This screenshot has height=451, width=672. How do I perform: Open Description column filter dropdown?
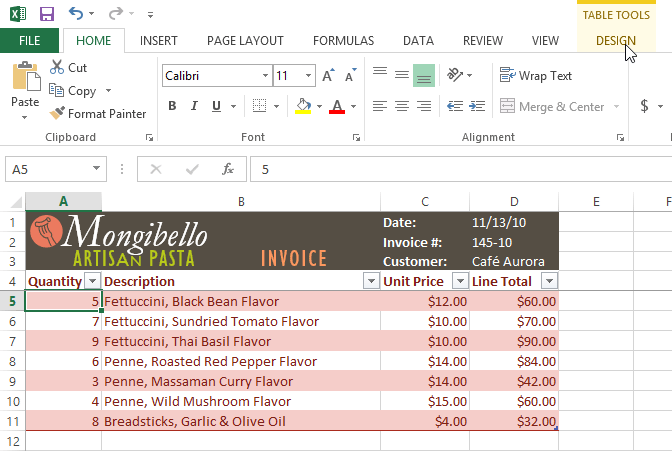coord(371,281)
